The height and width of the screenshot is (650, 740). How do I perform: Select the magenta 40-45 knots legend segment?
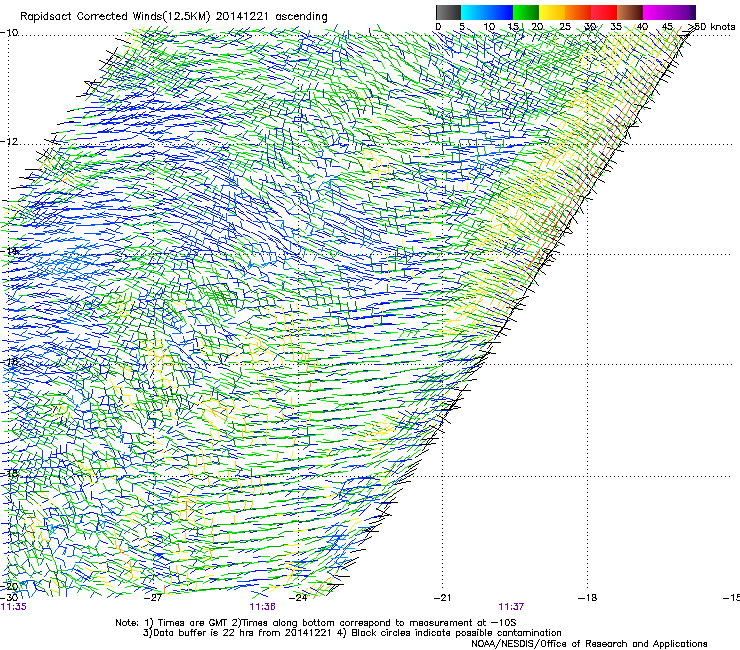[x=656, y=12]
